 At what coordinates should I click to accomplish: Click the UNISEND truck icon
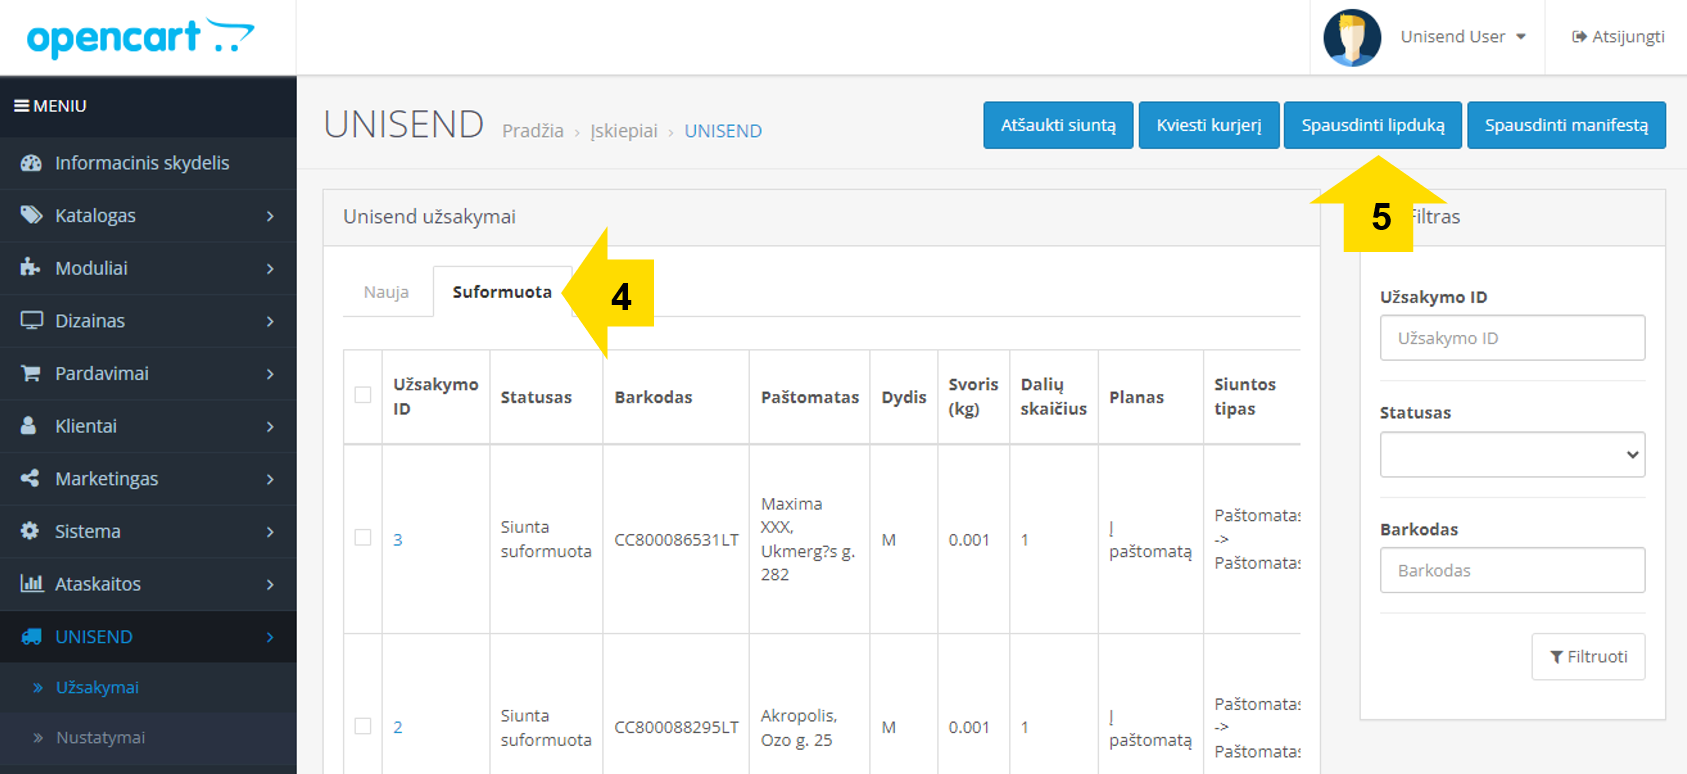point(32,636)
